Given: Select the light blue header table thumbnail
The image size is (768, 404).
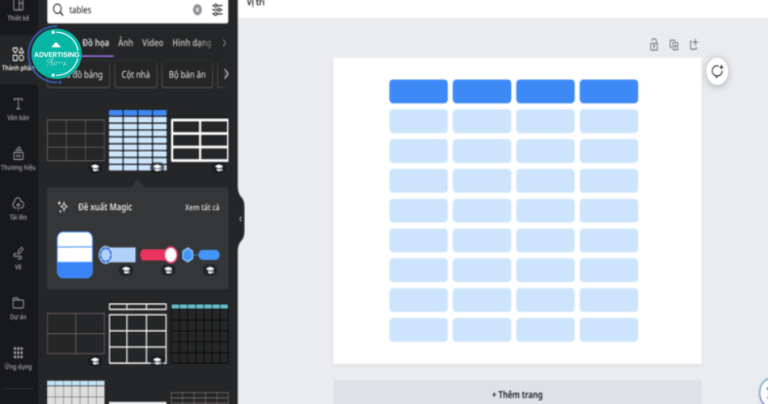Looking at the screenshot, I should [75, 392].
